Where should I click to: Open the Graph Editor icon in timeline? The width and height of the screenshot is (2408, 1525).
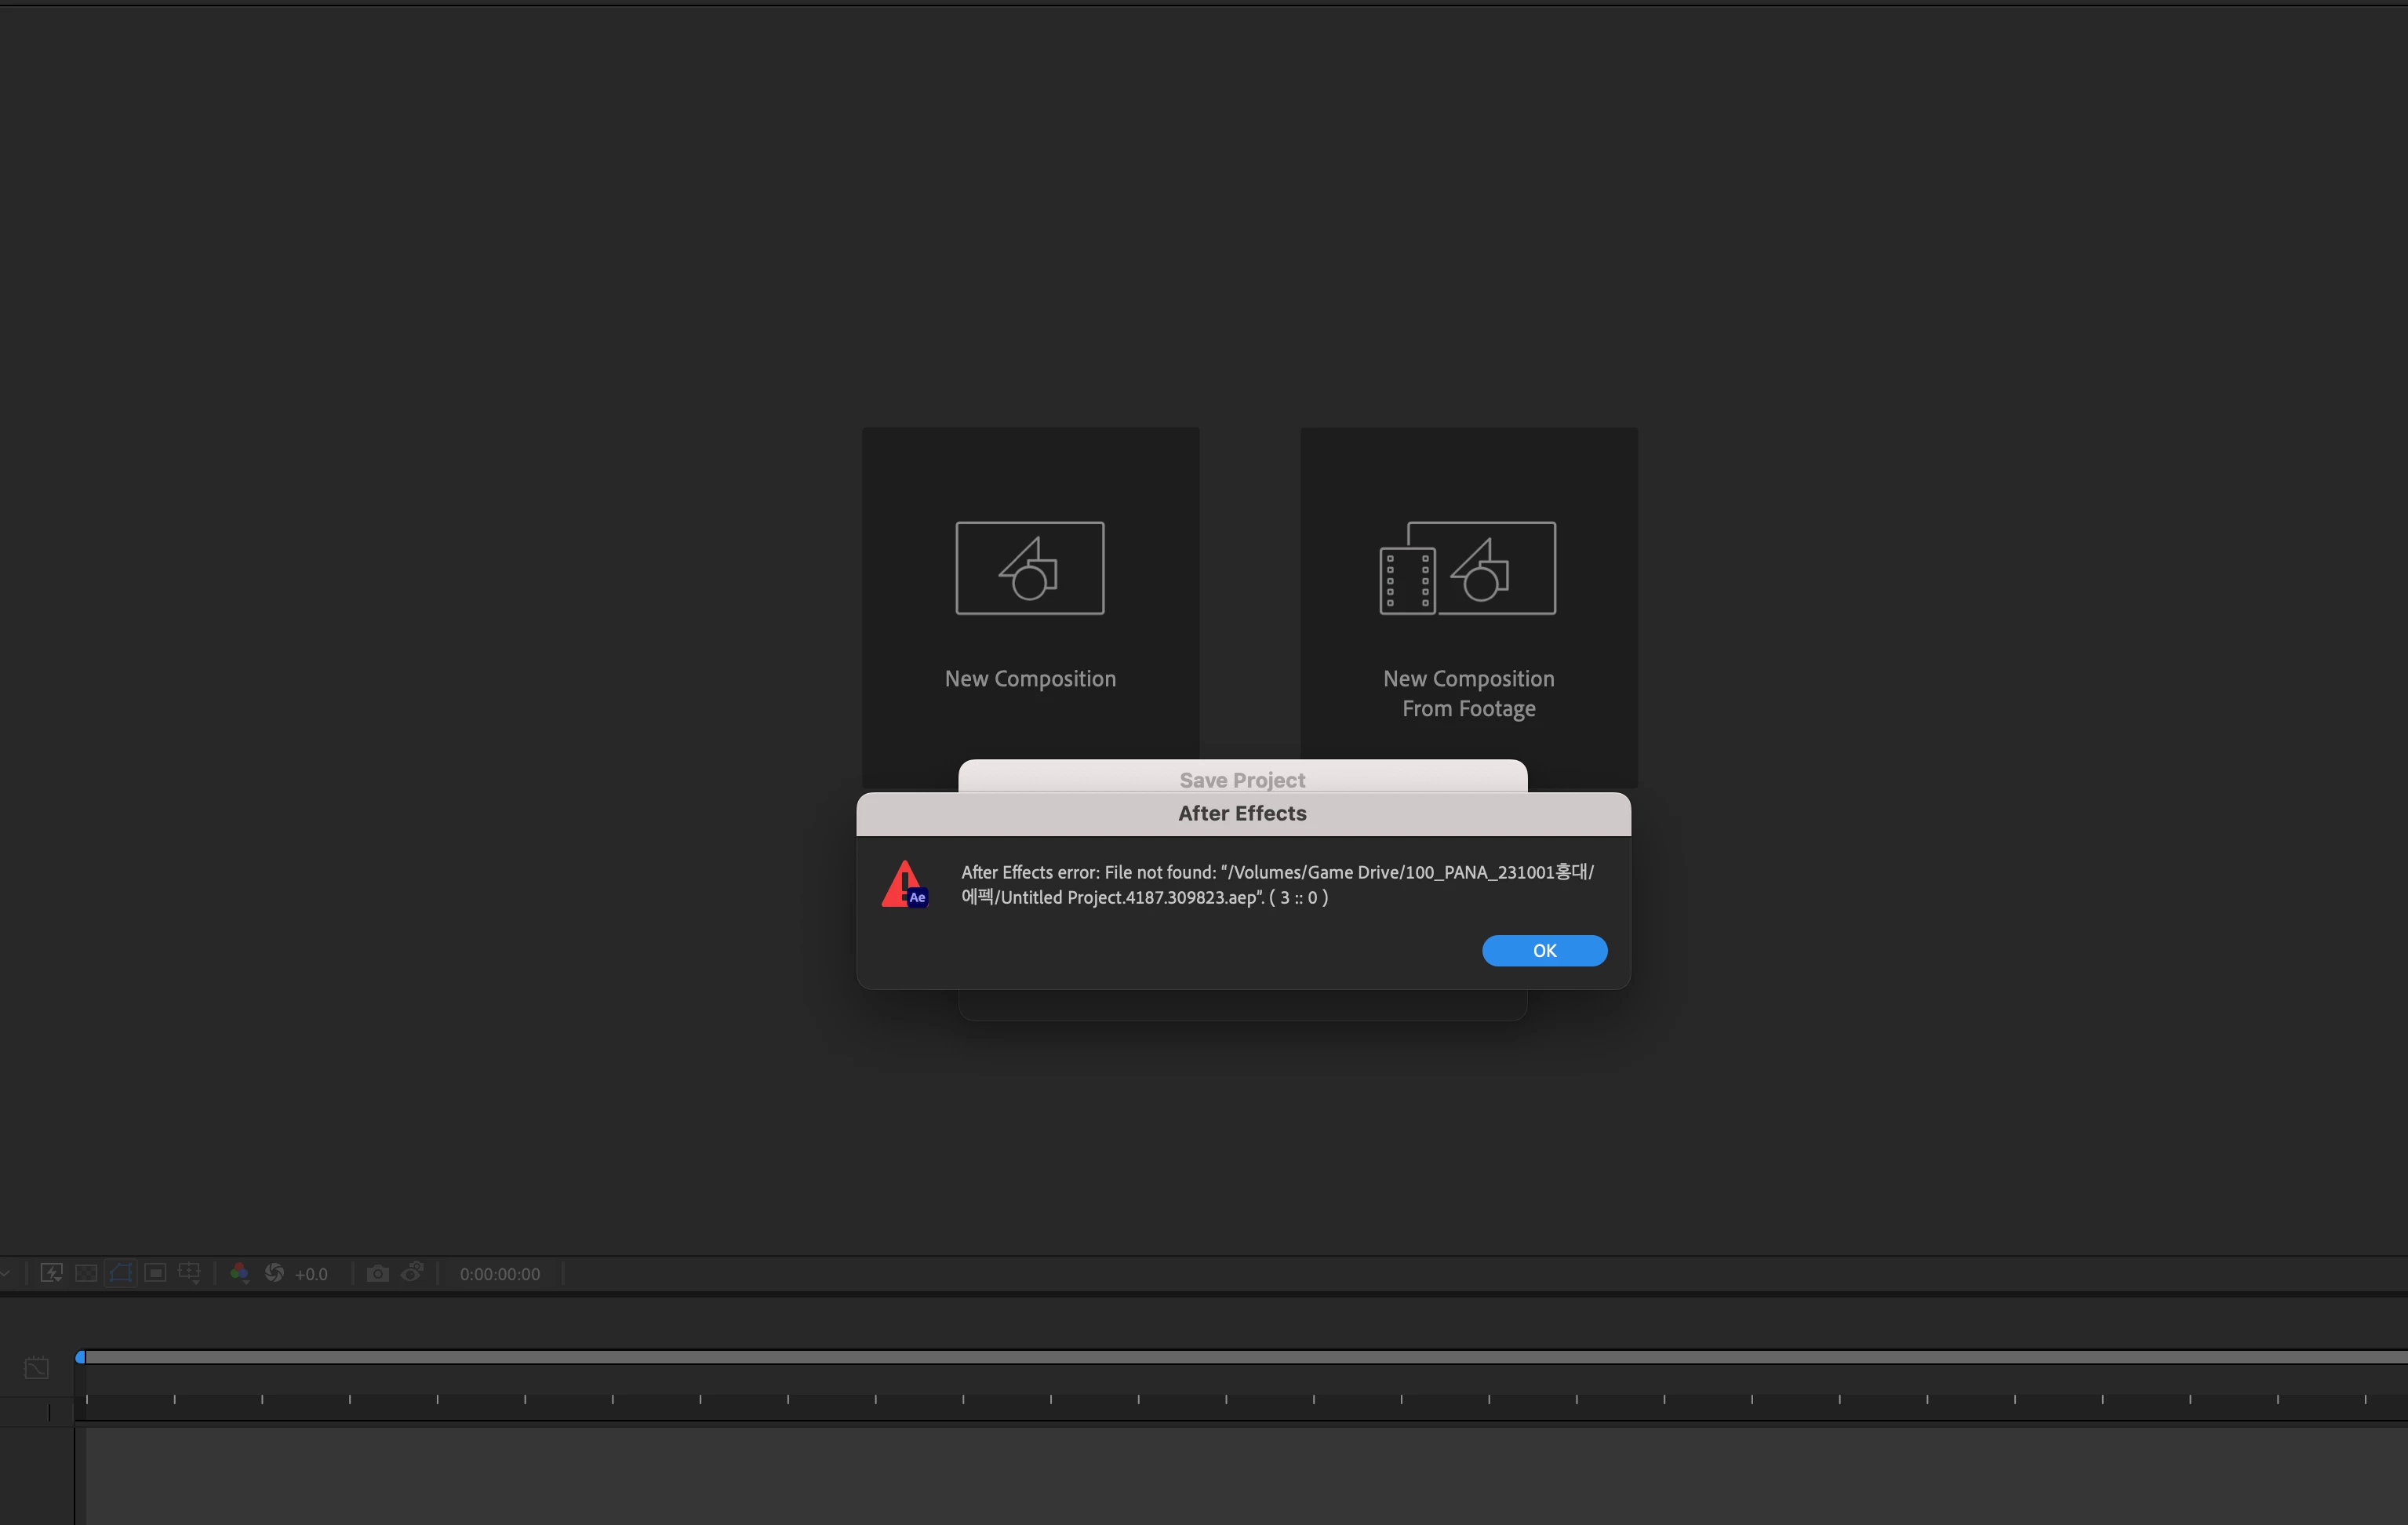(36, 1367)
